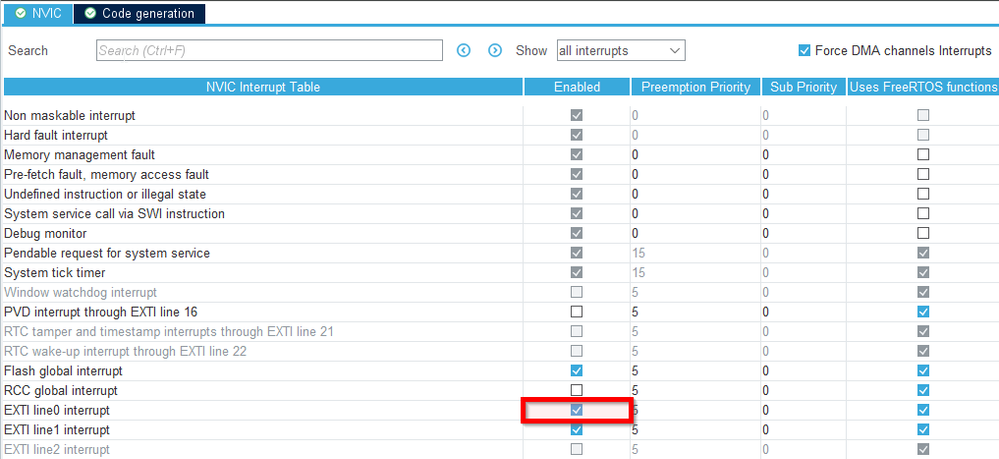Select the Hard fault interrupt row
Viewport: 999px width, 459px height.
click(56, 135)
